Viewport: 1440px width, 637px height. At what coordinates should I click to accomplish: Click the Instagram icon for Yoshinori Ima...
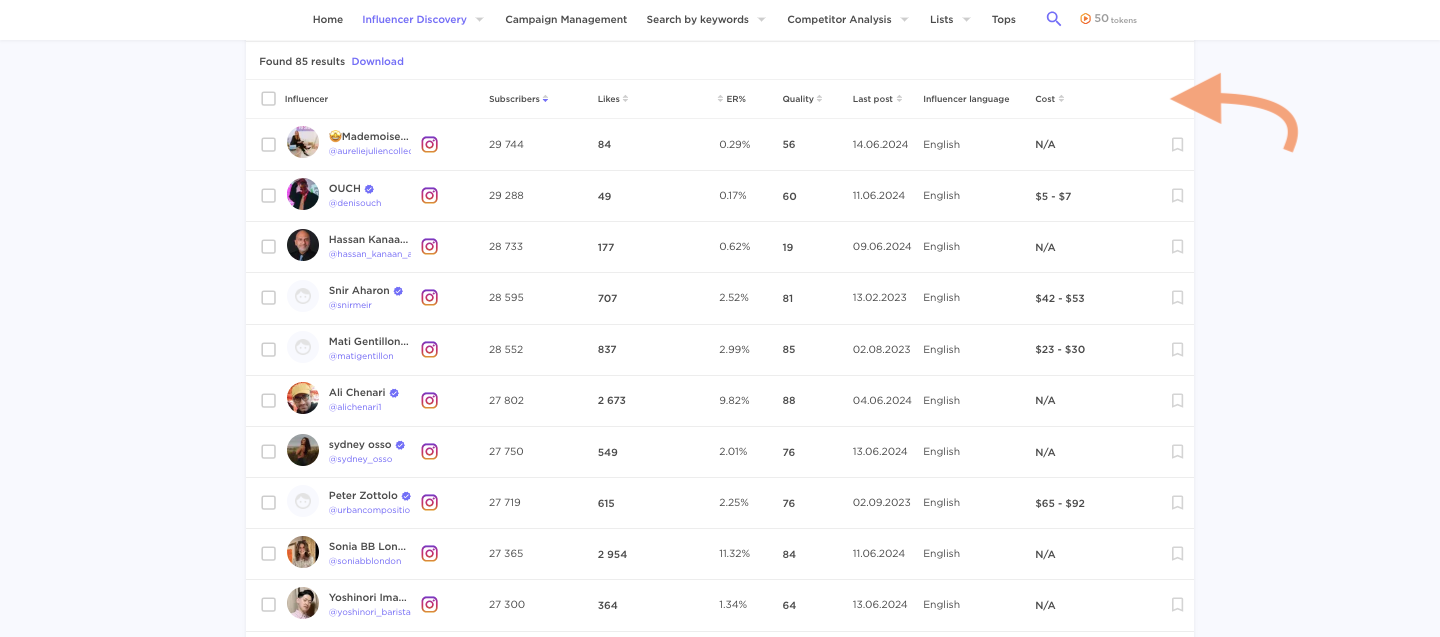[429, 604]
